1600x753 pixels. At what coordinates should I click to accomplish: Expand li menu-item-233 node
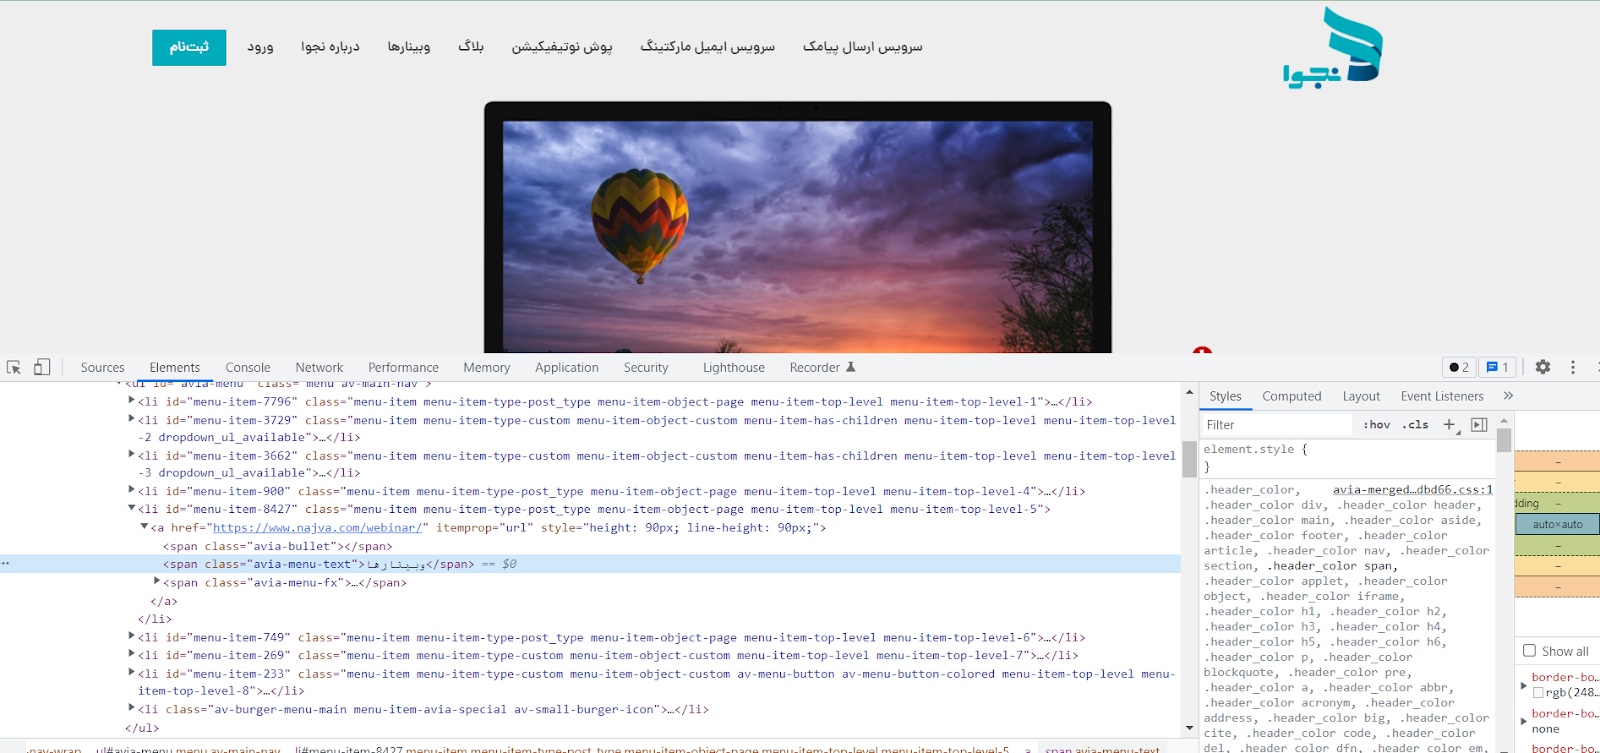pos(131,673)
